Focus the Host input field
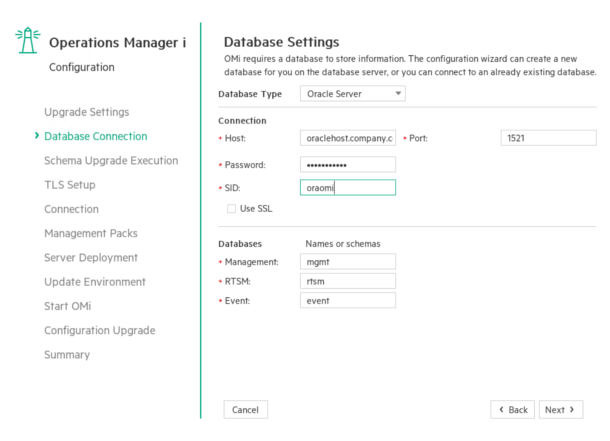Screen dimensions: 610x441 (348, 138)
